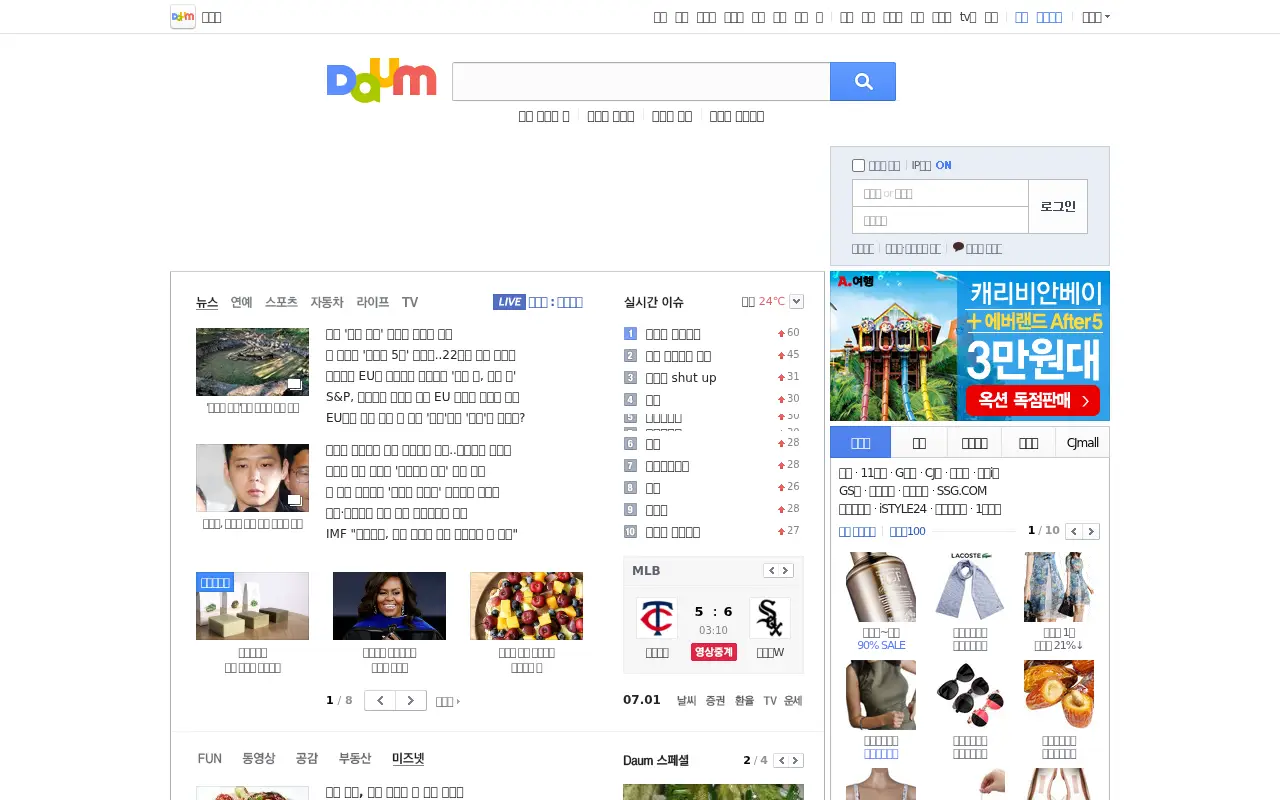Click the next arrow beside Daum 스페셜 2/4
The width and height of the screenshot is (1280, 800).
tap(796, 761)
